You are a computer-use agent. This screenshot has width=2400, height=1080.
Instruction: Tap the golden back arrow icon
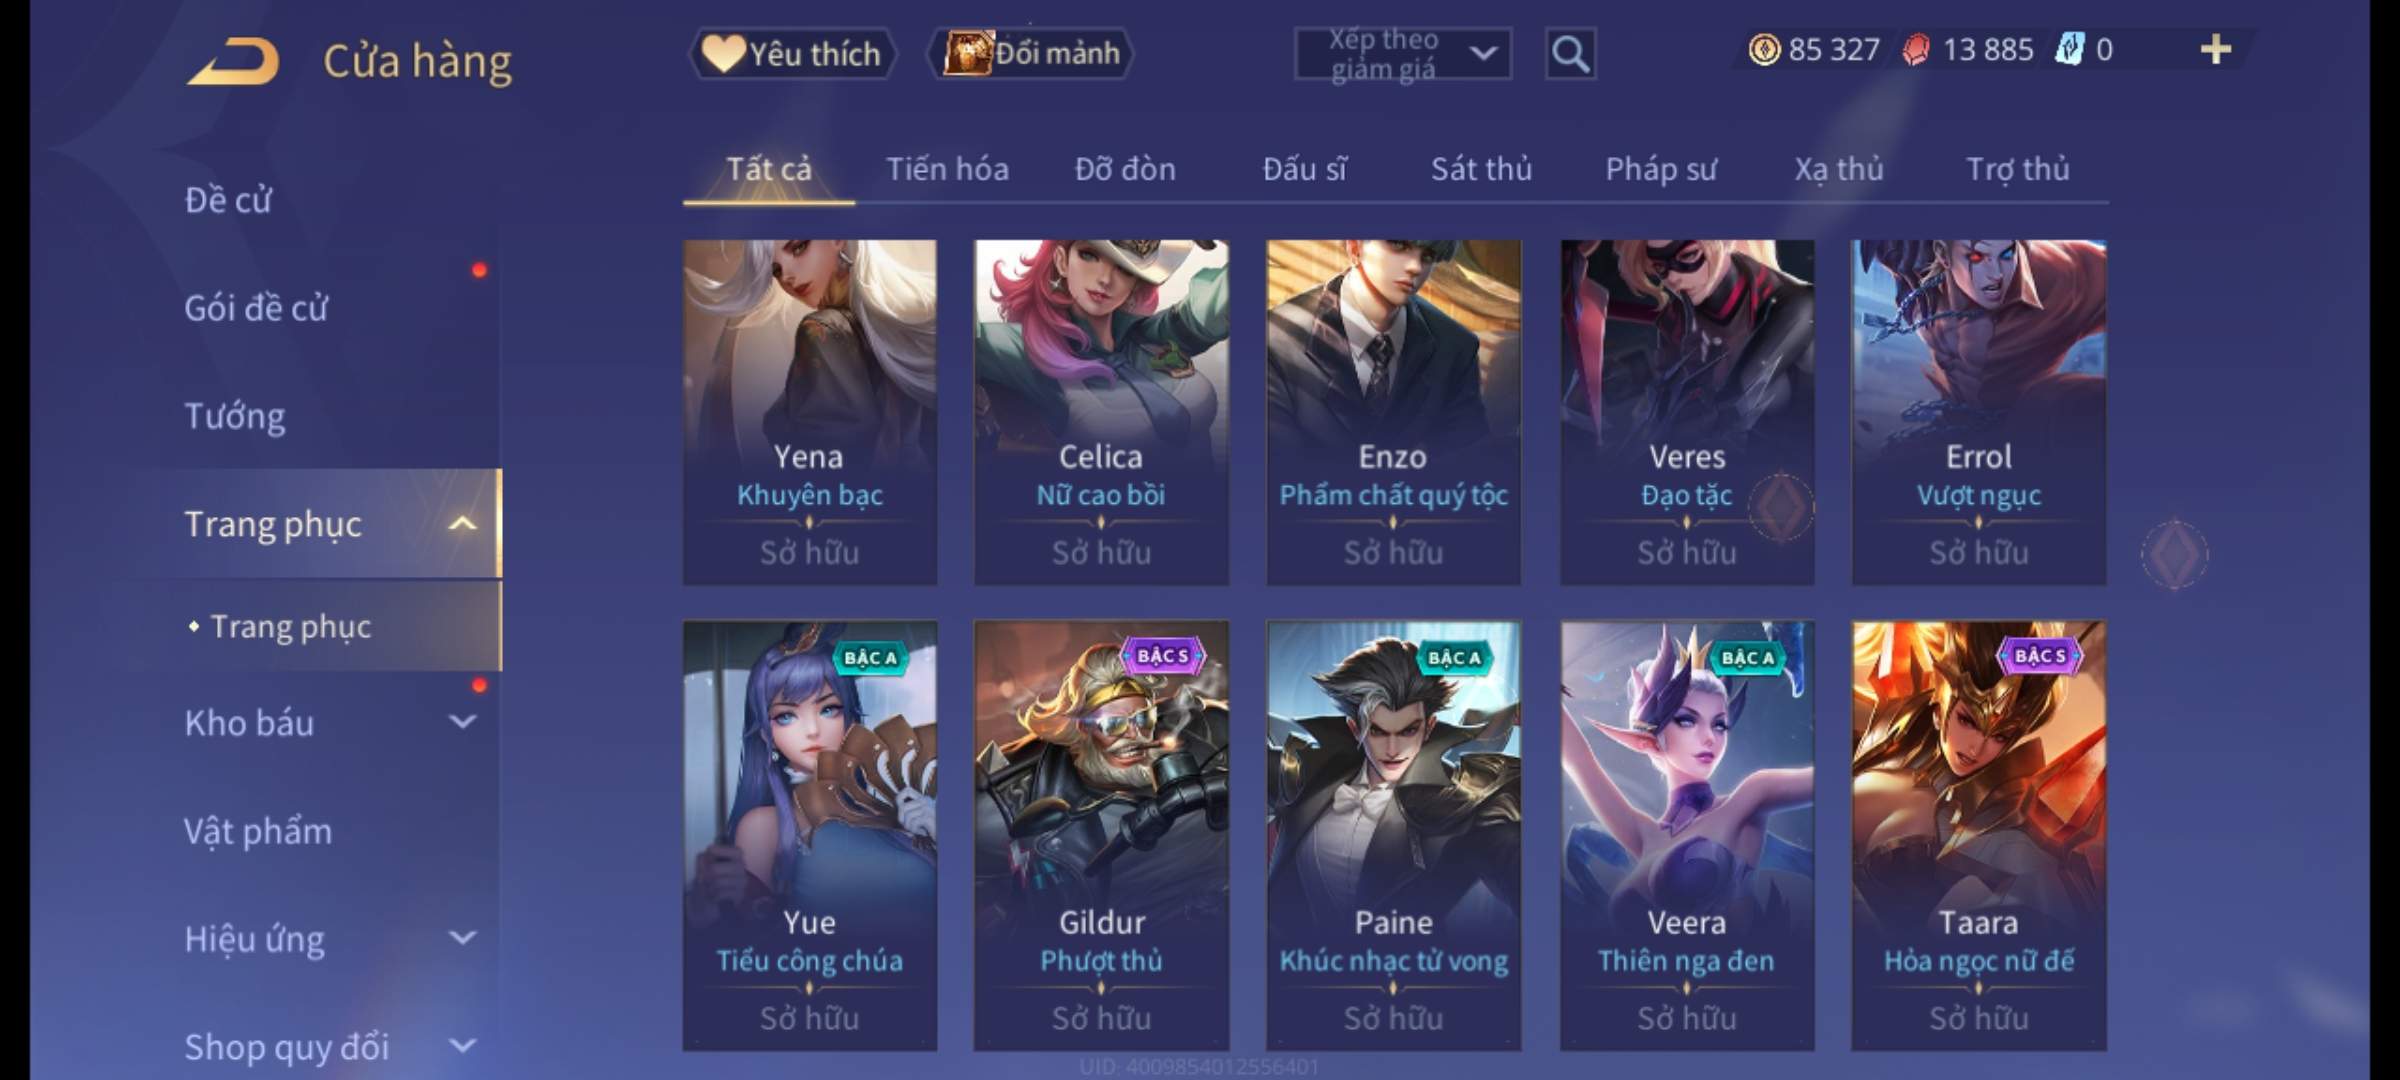pyautogui.click(x=232, y=62)
